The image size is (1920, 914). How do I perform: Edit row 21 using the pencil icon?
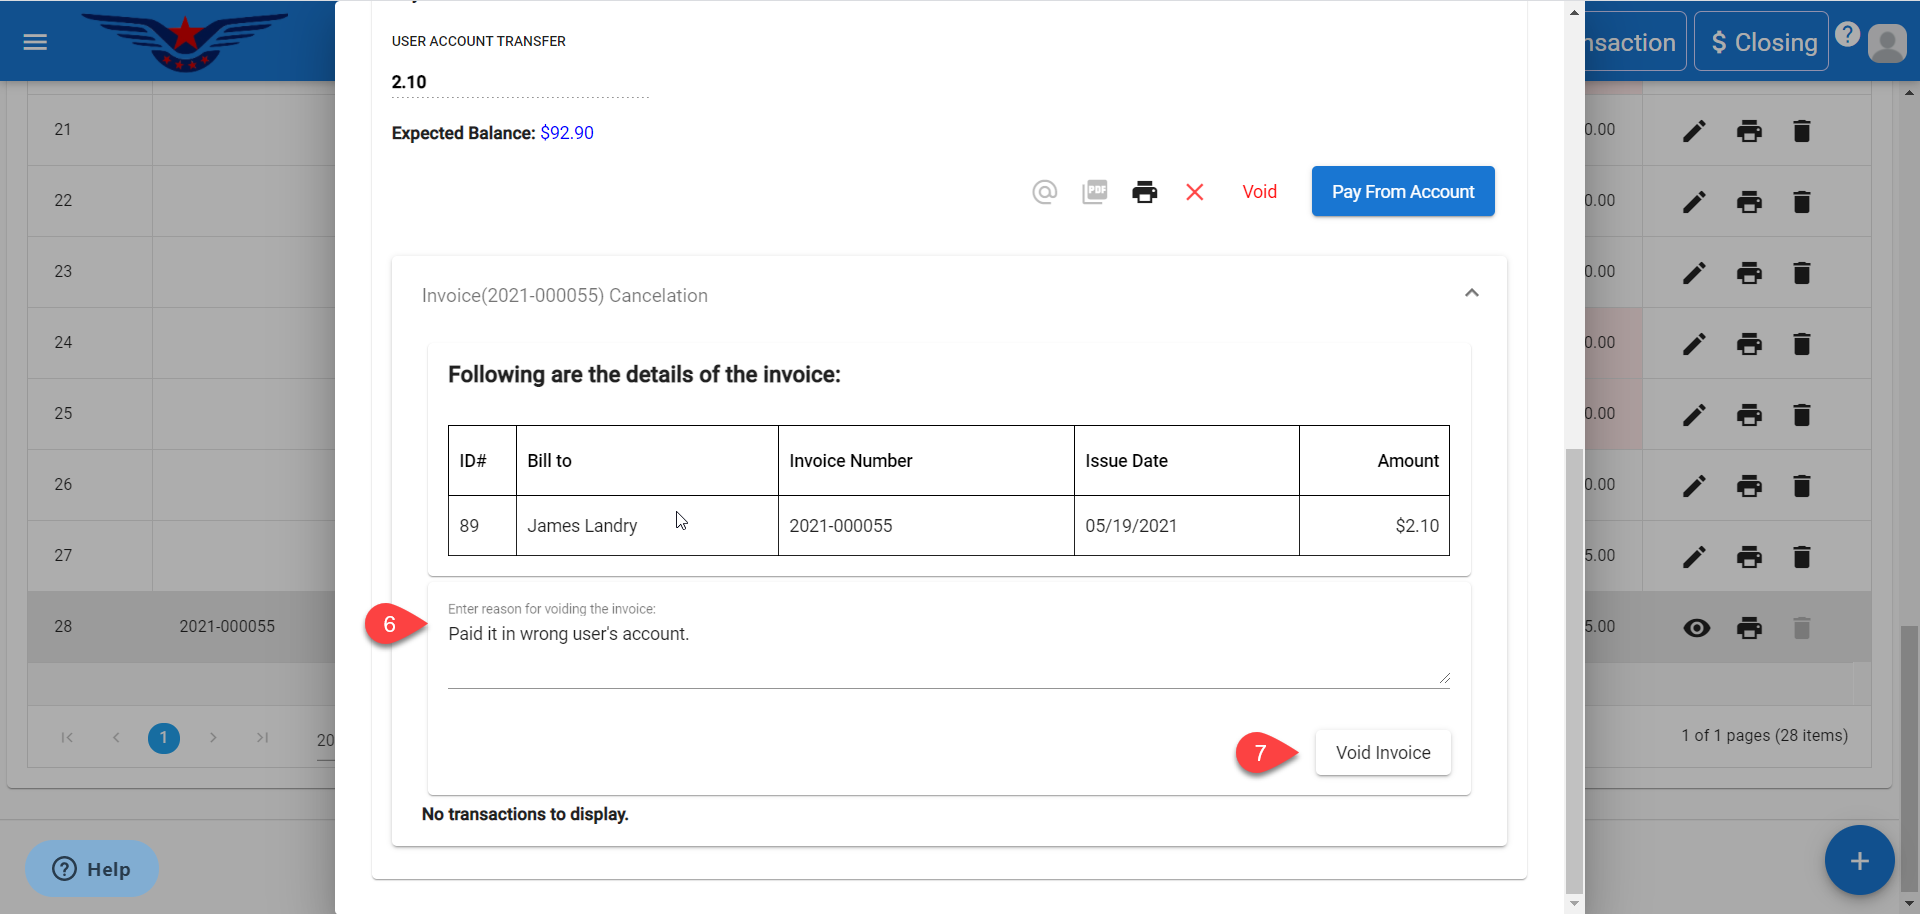[x=1693, y=131]
